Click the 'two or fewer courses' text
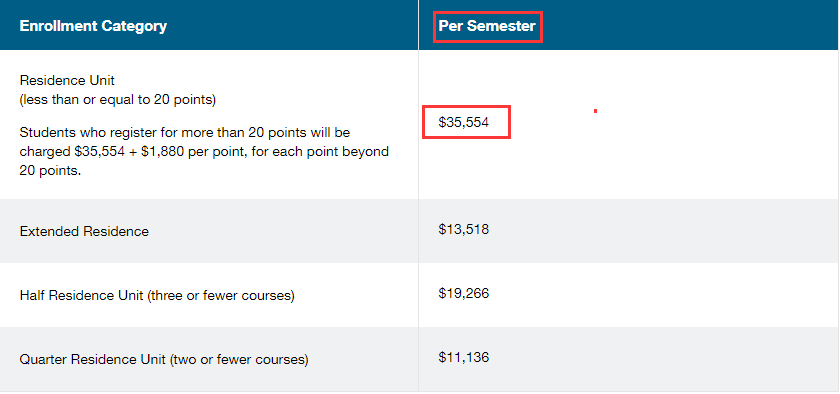 239,359
